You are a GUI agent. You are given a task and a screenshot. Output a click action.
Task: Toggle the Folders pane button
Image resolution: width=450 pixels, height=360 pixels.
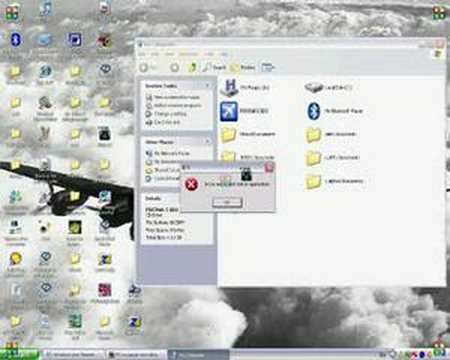tap(243, 68)
